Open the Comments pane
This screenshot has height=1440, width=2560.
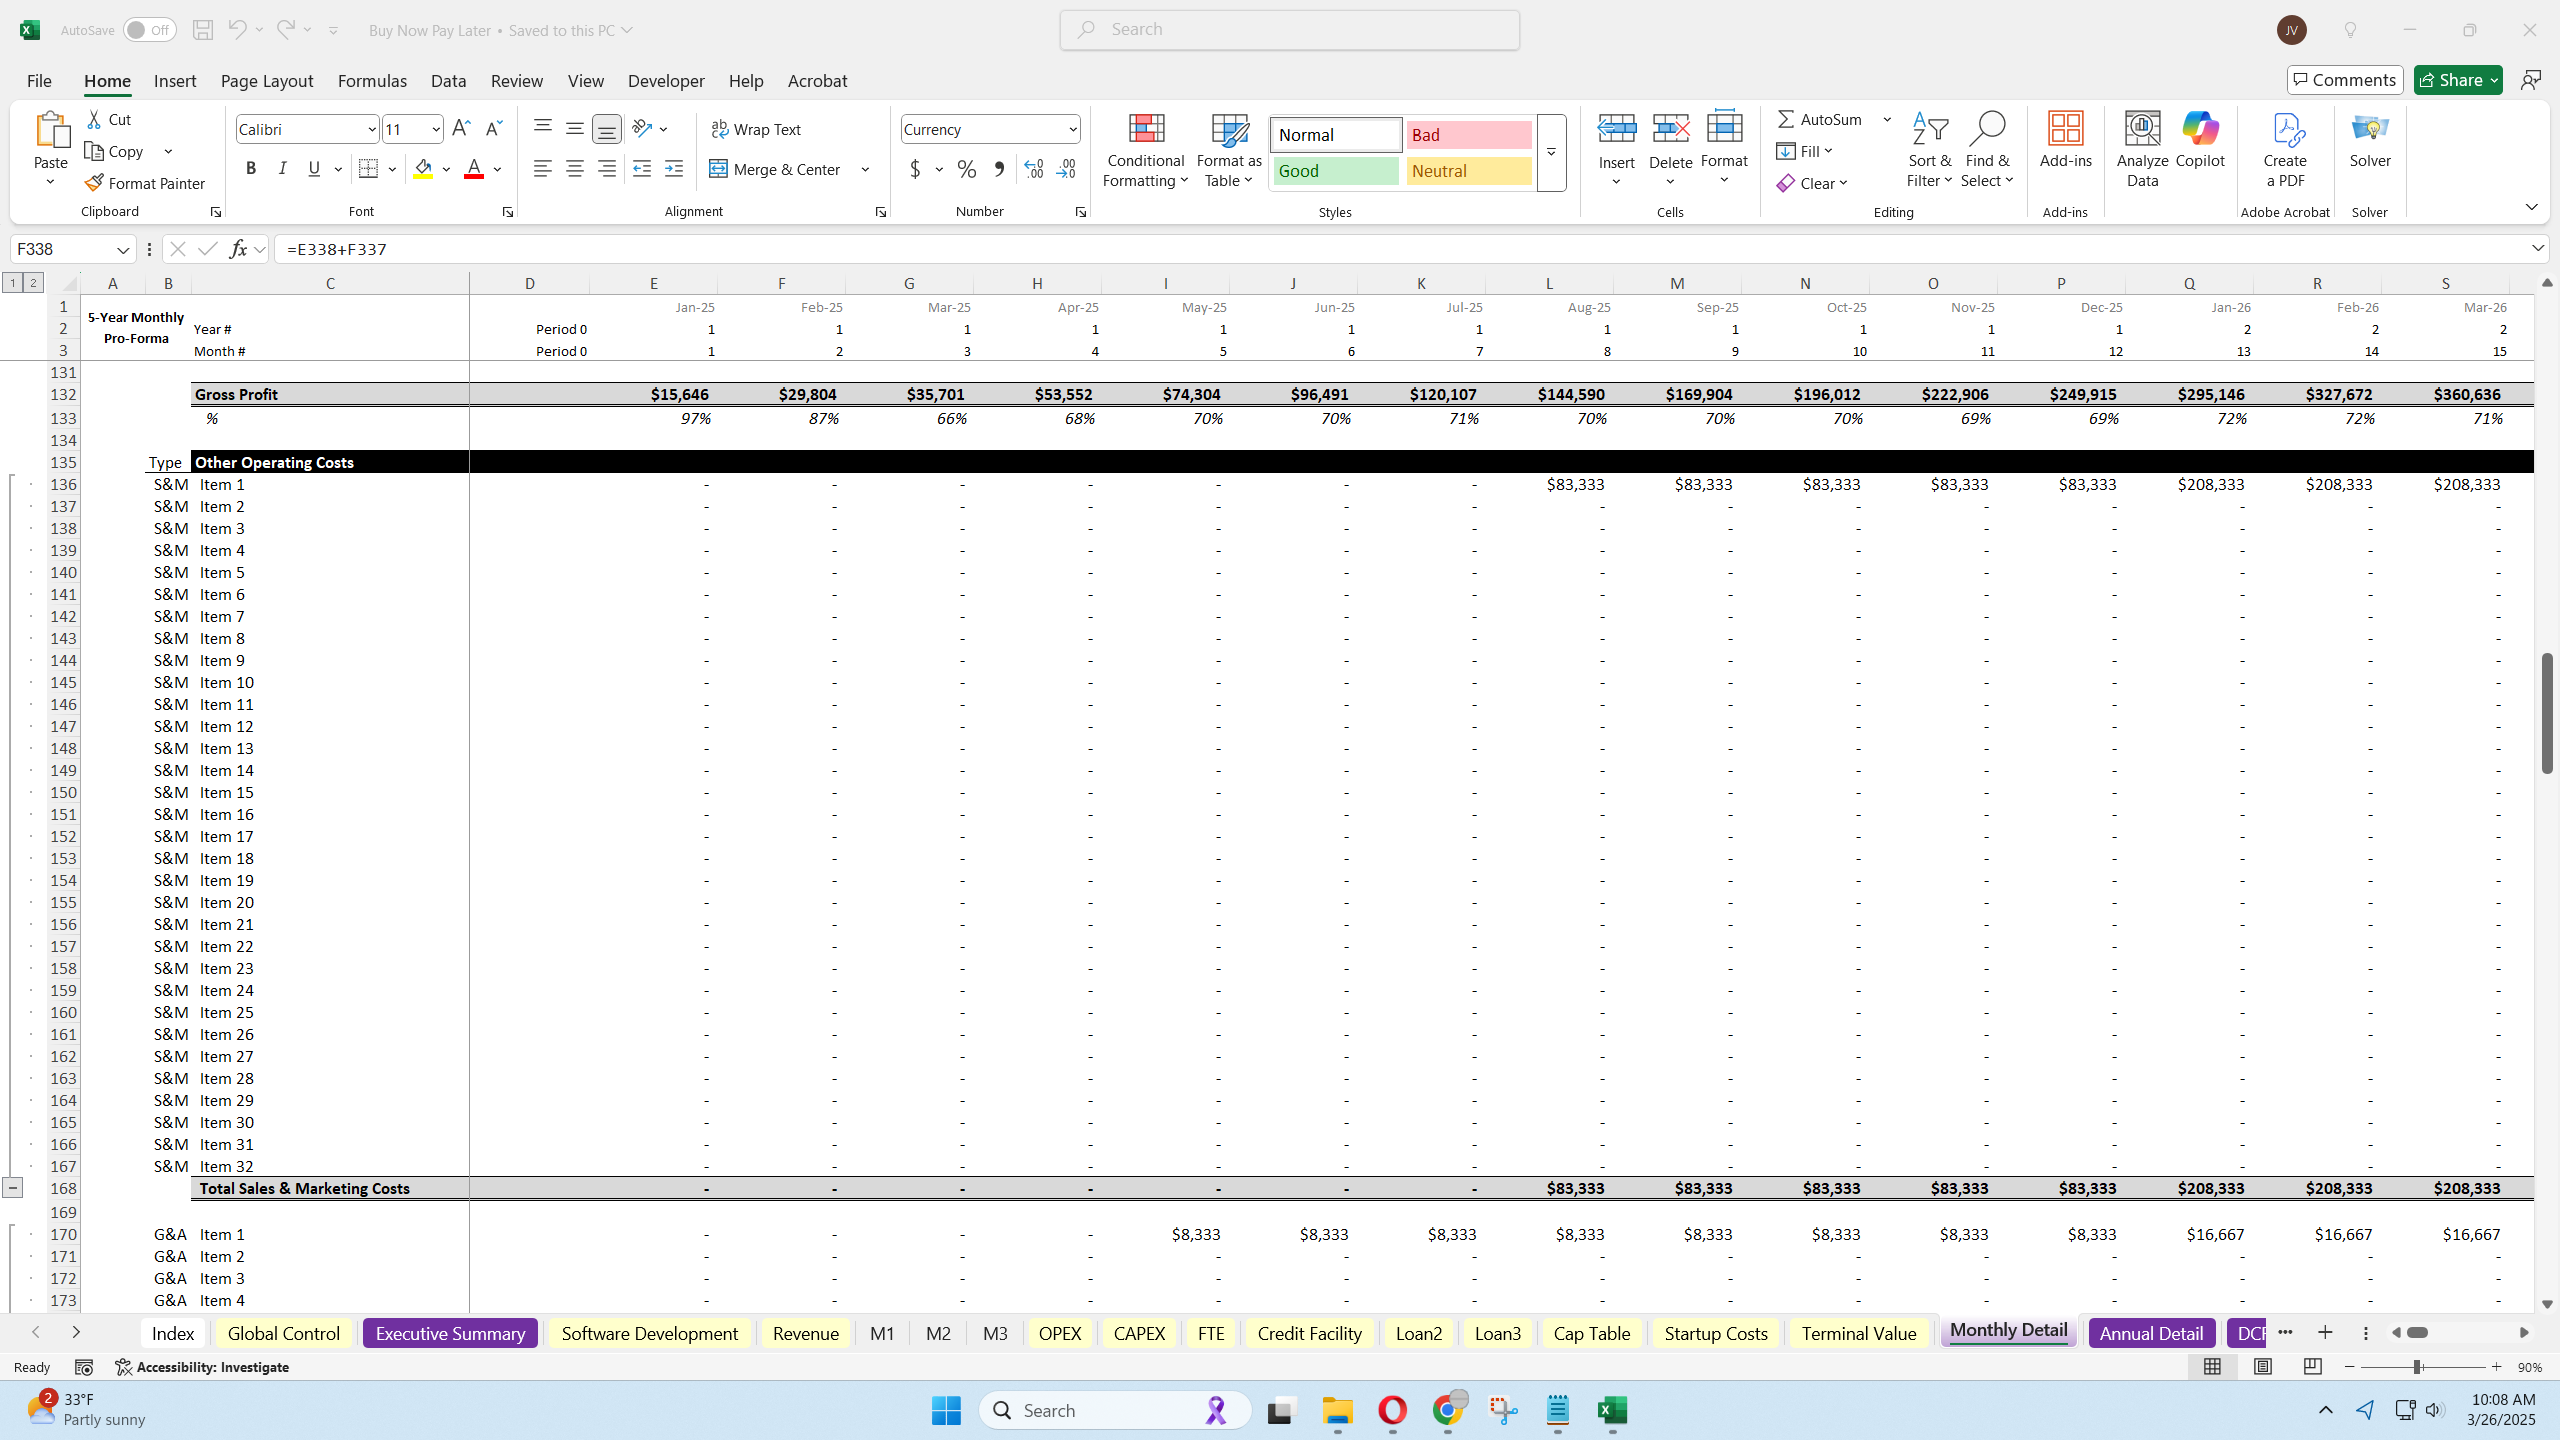2345,79
